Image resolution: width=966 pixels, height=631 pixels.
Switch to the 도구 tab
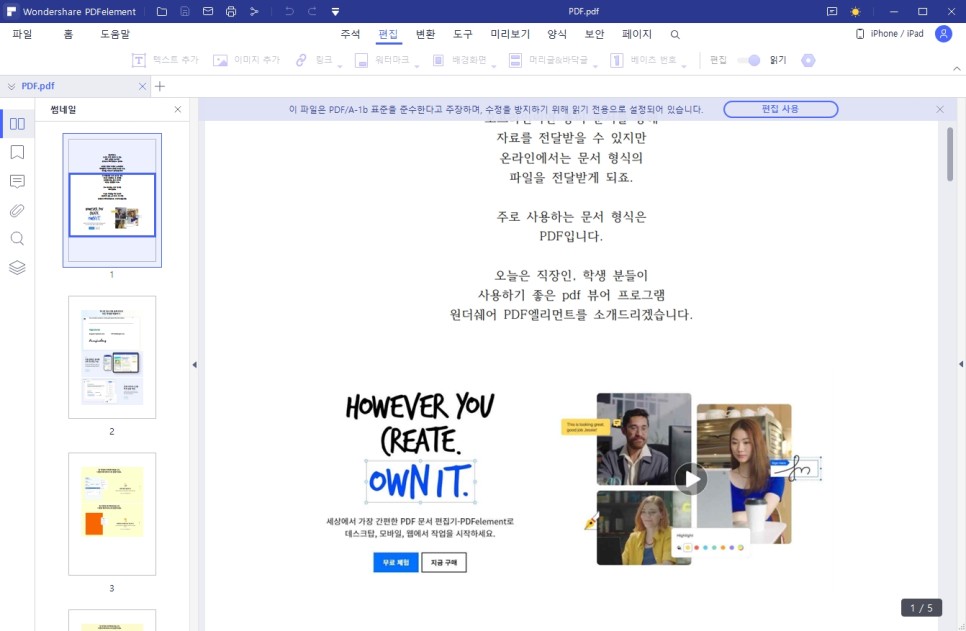click(x=463, y=34)
